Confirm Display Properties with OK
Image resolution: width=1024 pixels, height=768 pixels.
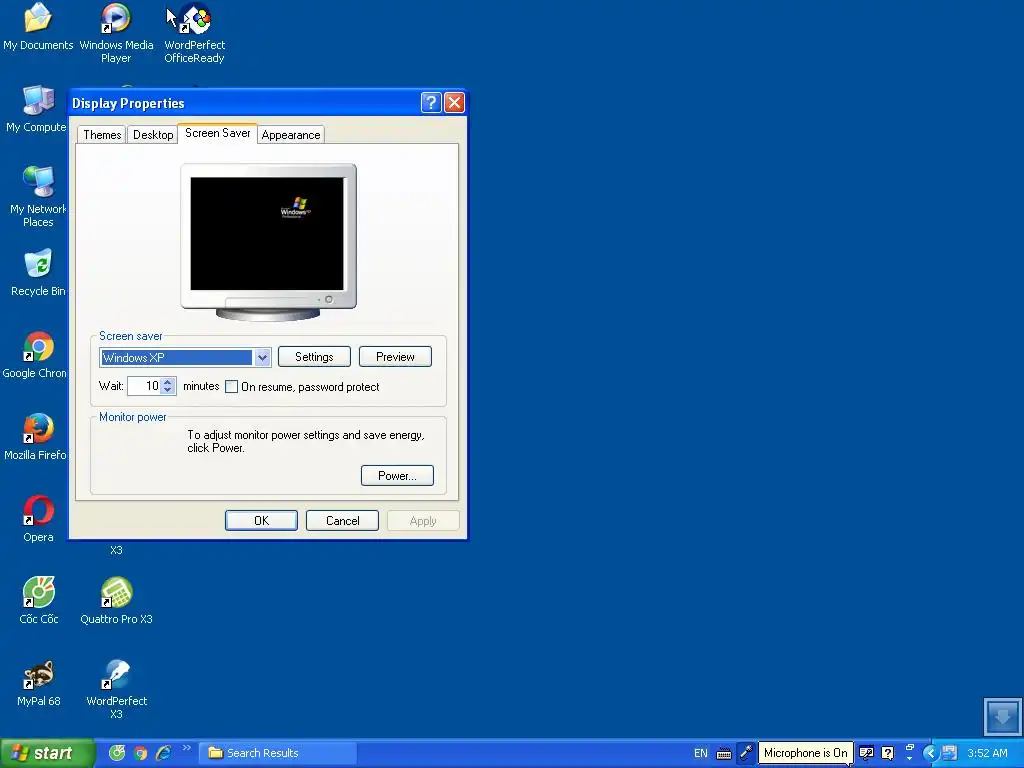261,520
